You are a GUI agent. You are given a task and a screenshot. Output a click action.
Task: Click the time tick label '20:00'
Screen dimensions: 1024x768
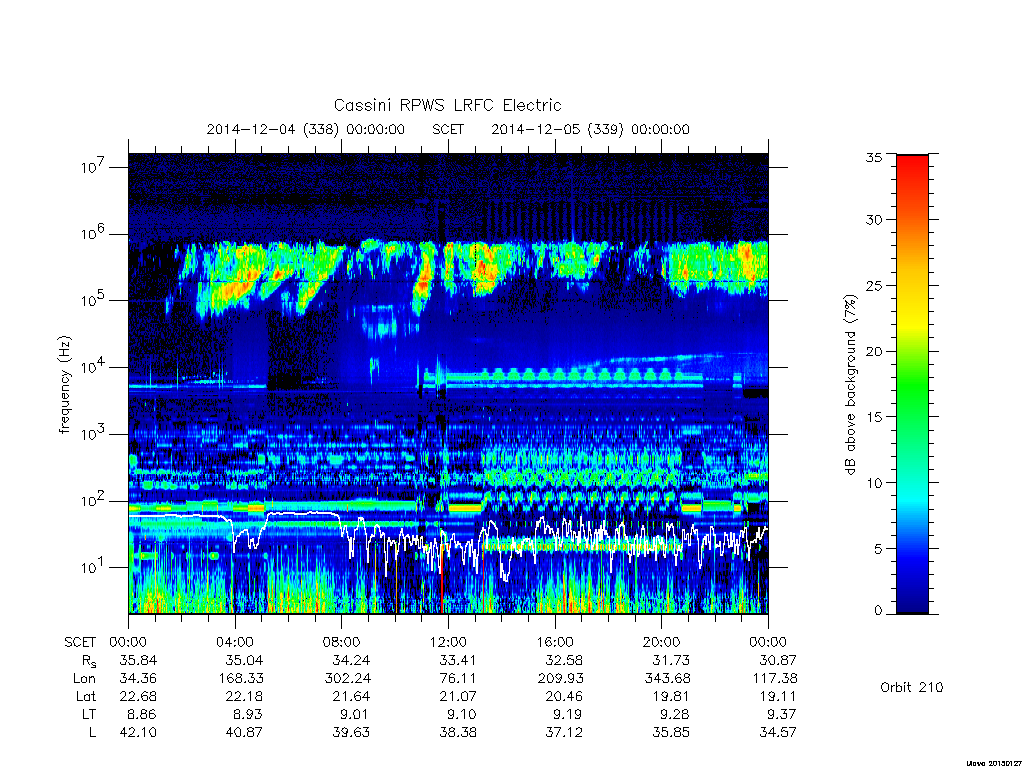(x=661, y=642)
